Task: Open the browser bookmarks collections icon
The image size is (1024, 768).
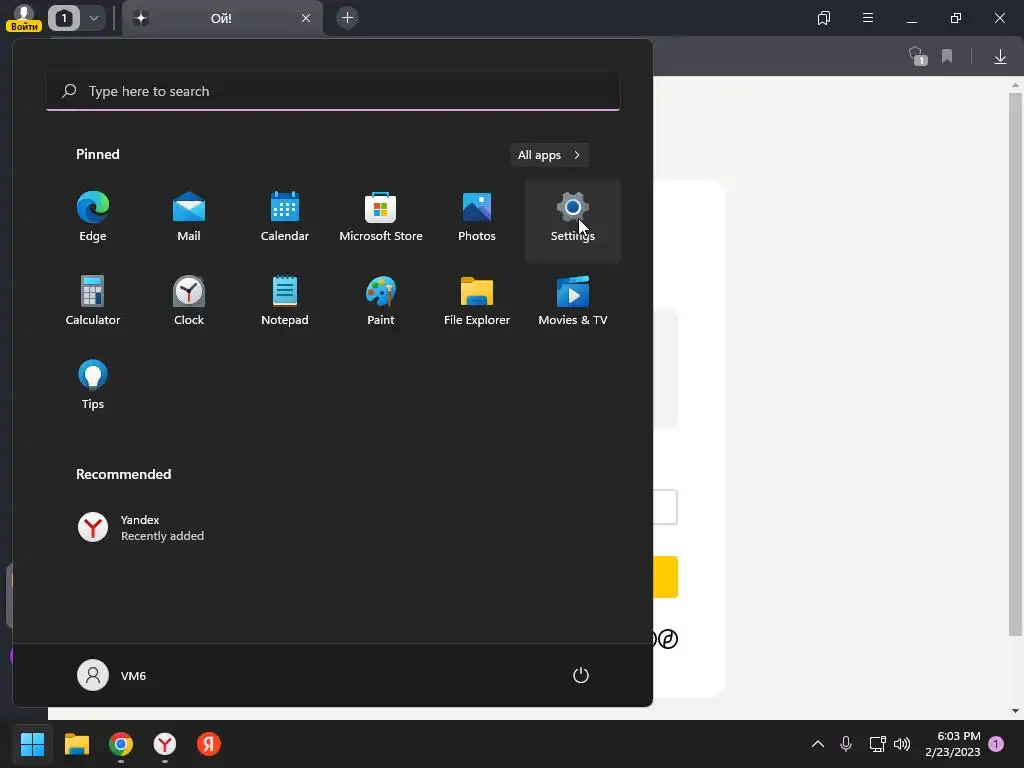Action: (x=824, y=18)
